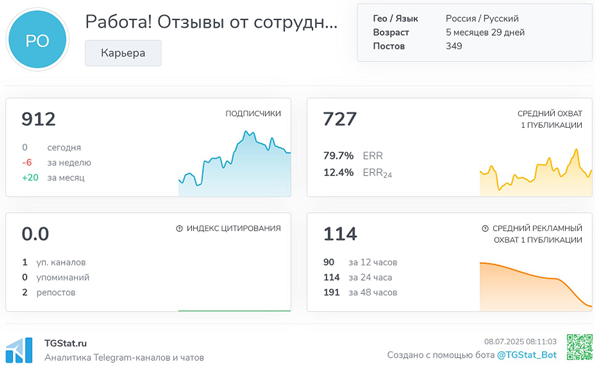Click the 2 репостов row
This screenshot has width=595, height=366.
(49, 292)
